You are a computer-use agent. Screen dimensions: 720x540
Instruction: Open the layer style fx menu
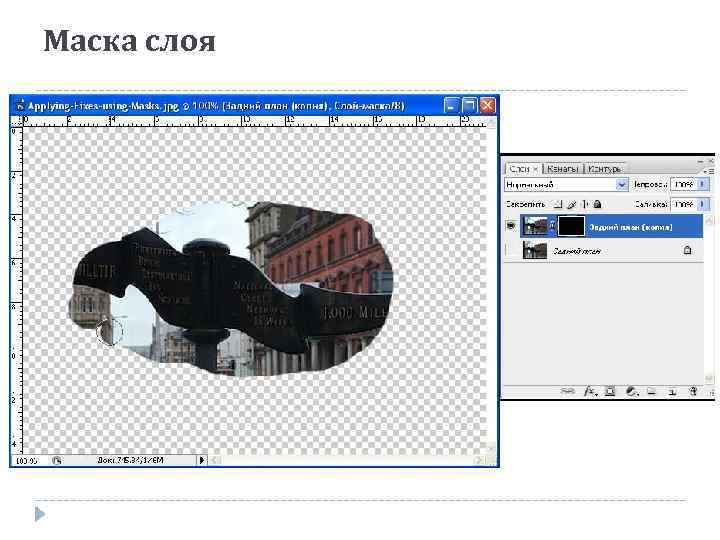(x=590, y=391)
